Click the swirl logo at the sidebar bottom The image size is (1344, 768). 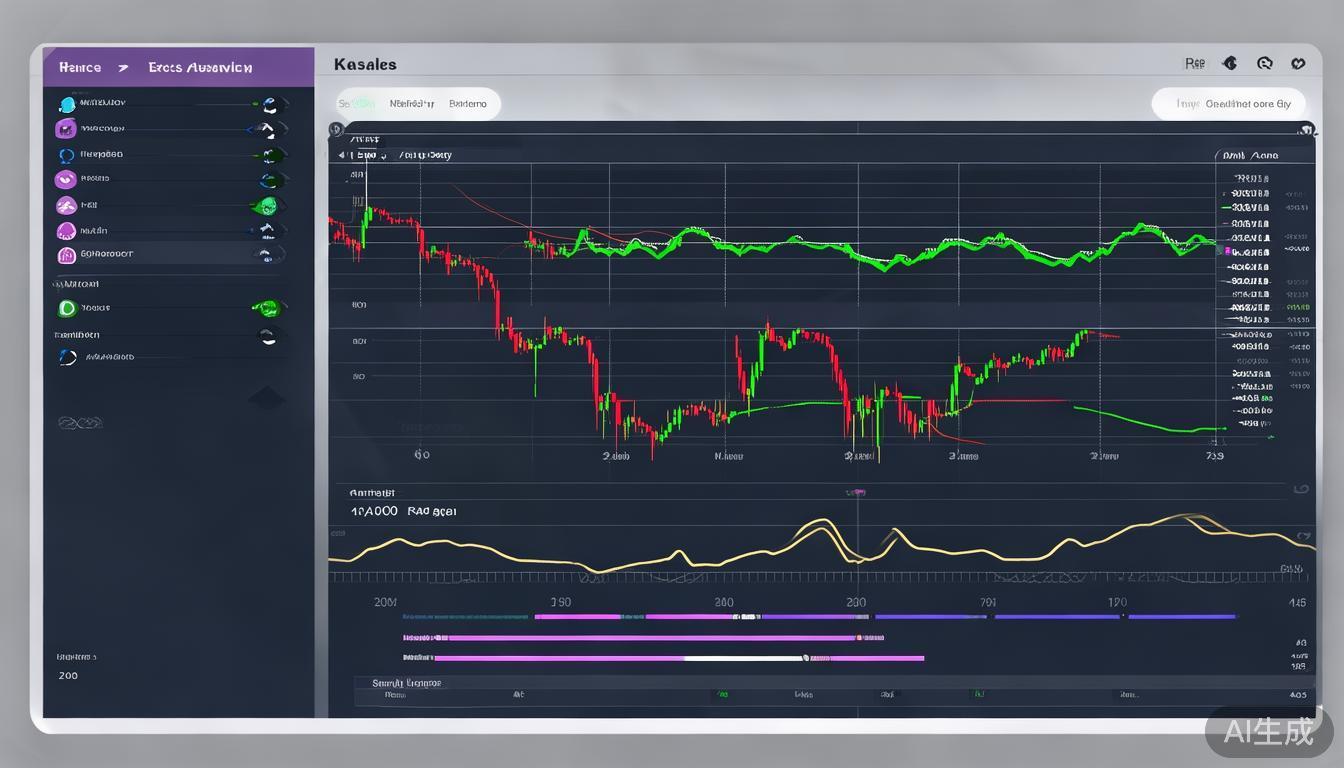[x=81, y=423]
